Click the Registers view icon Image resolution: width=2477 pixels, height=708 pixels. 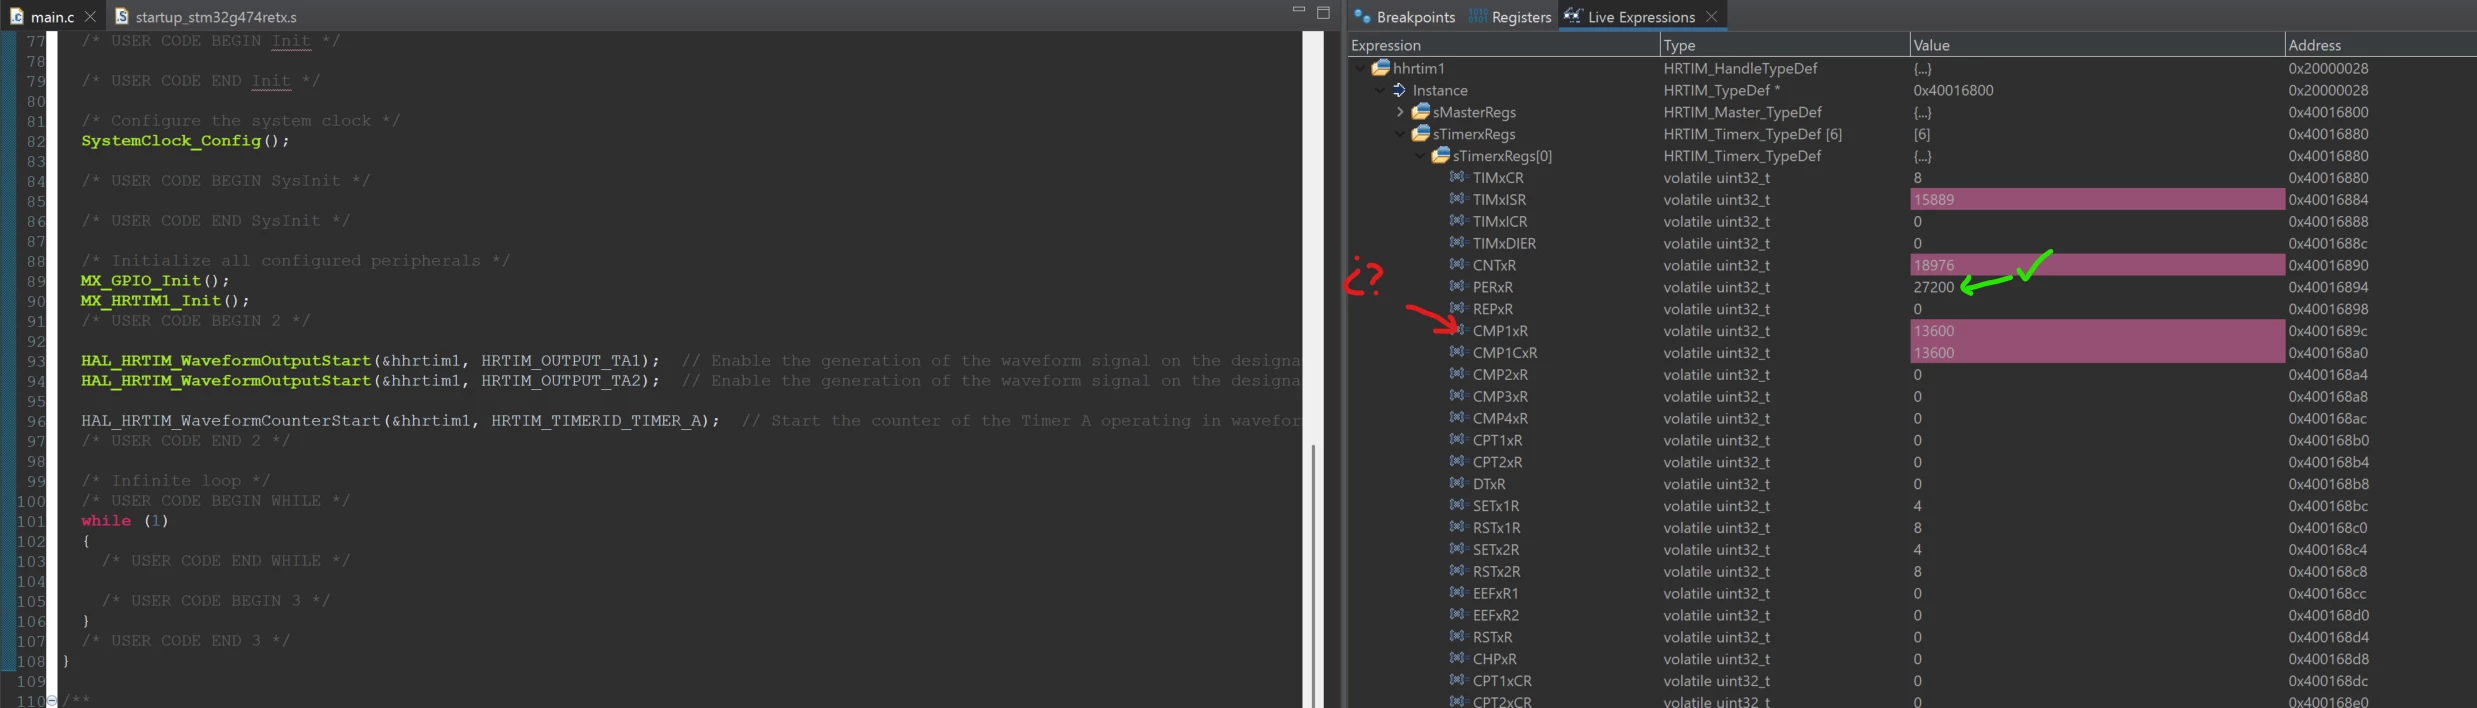(x=1478, y=16)
